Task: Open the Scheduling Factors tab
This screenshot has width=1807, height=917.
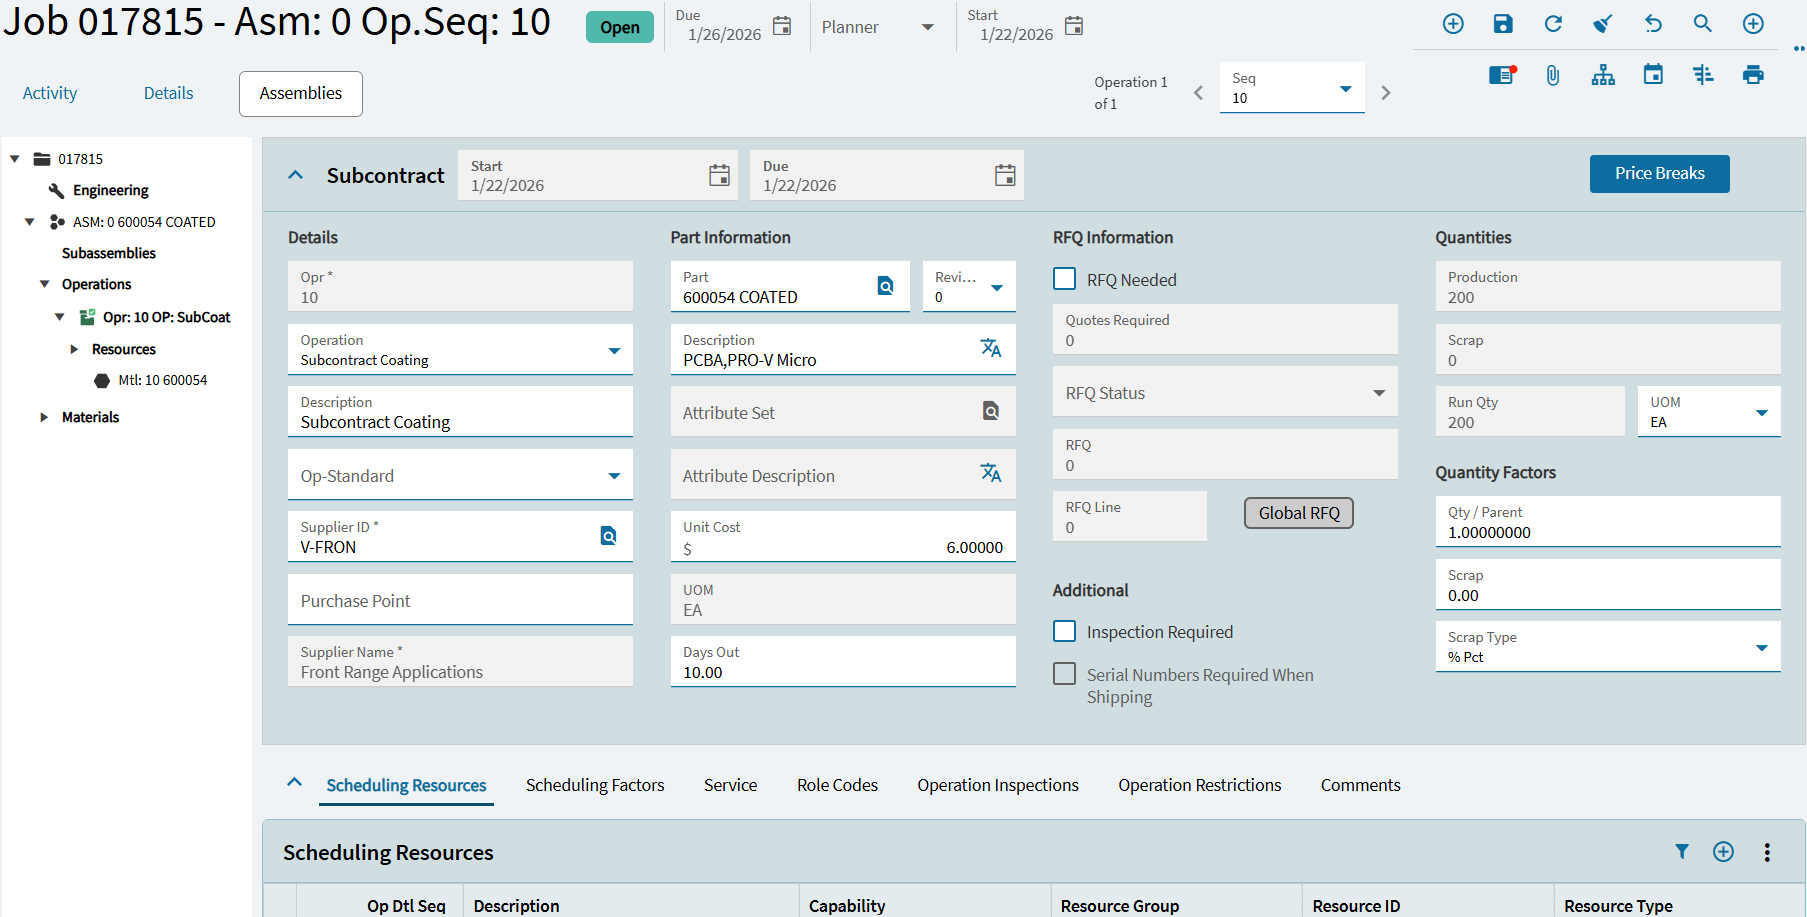Action: point(595,785)
